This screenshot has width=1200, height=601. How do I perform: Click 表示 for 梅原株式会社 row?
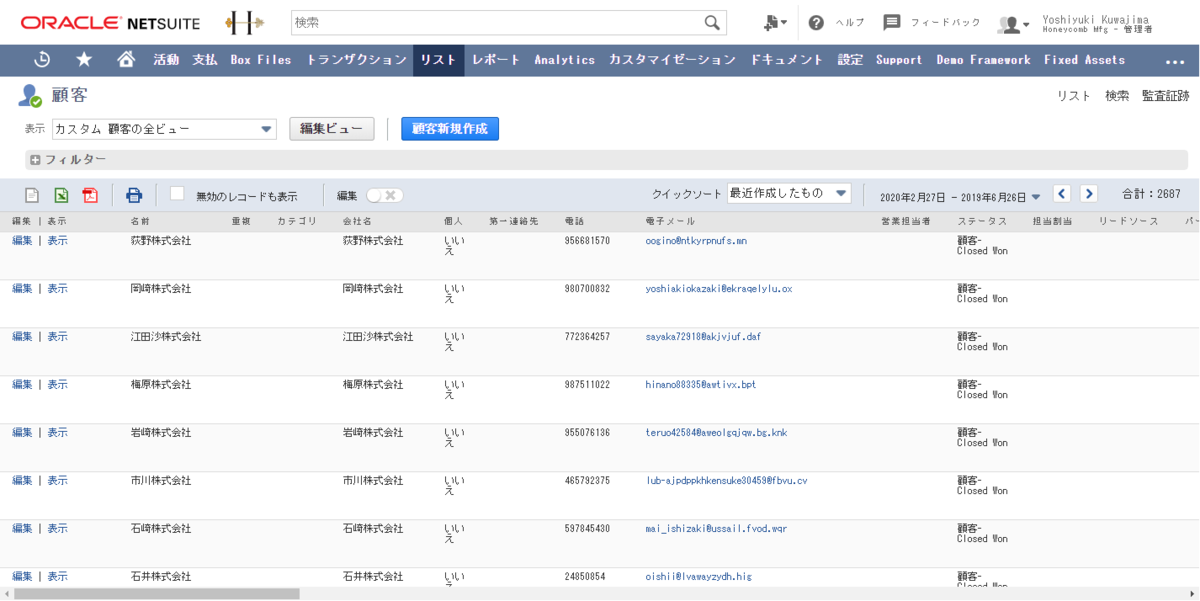pyautogui.click(x=57, y=385)
